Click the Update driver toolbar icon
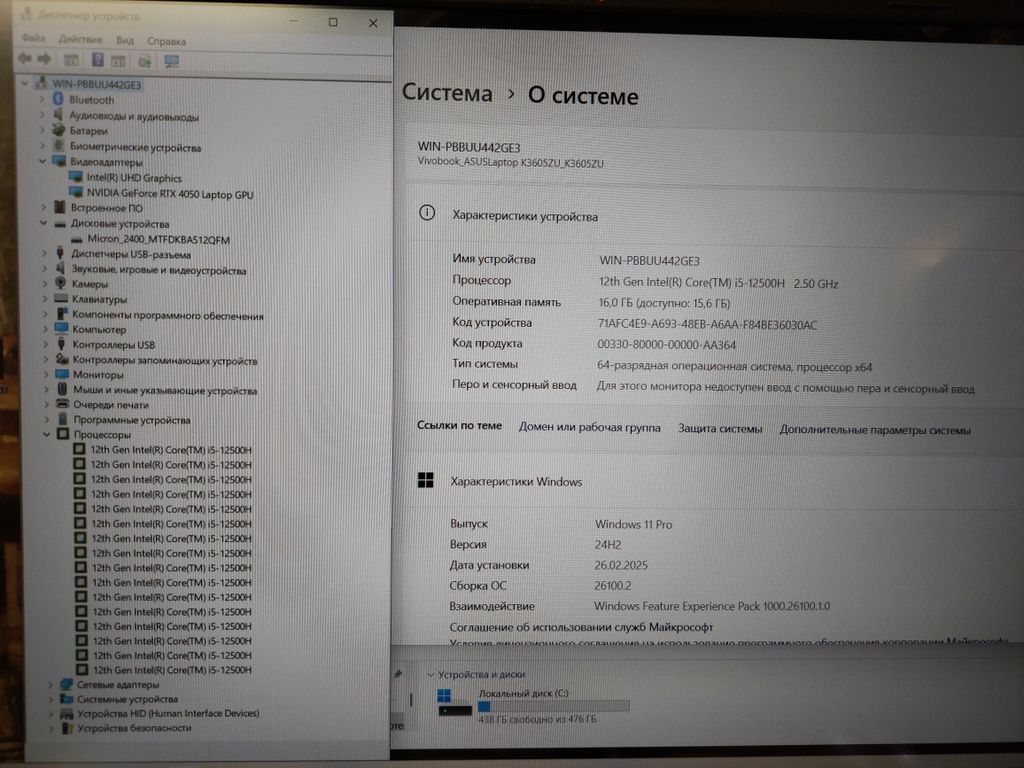Image resolution: width=1024 pixels, height=768 pixels. pyautogui.click(x=144, y=61)
